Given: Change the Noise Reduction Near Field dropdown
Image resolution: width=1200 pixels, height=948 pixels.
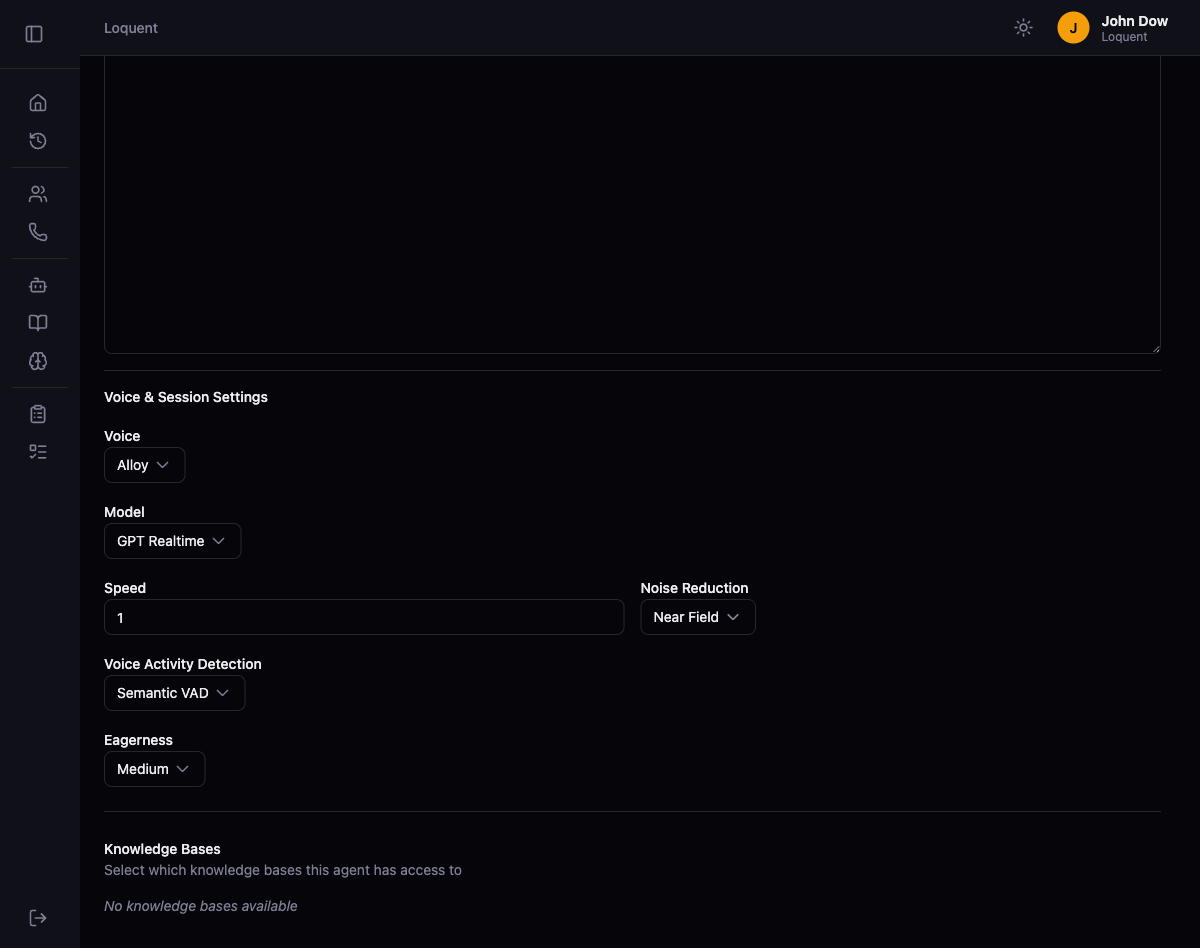Looking at the screenshot, I should click(x=697, y=617).
